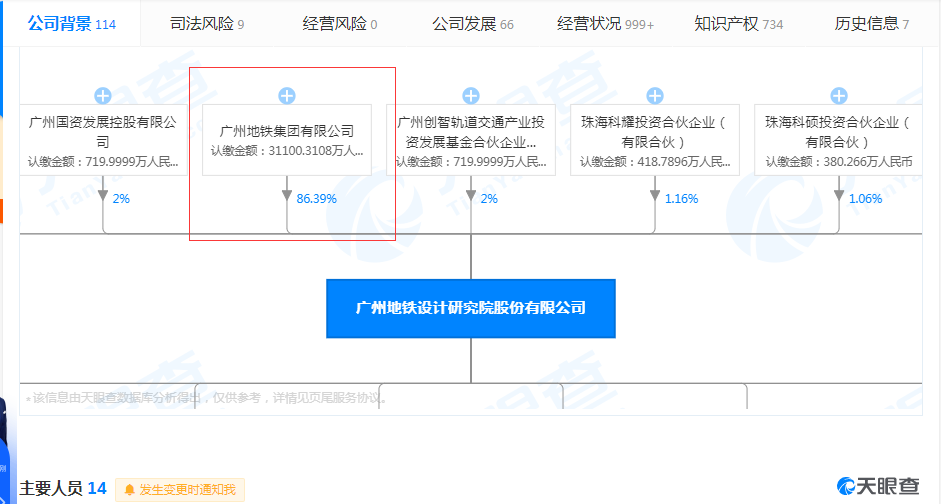Screen dimensions: 941x504
Task: Open shareholder node 广州地铁集团有限公司
Action: tap(287, 140)
